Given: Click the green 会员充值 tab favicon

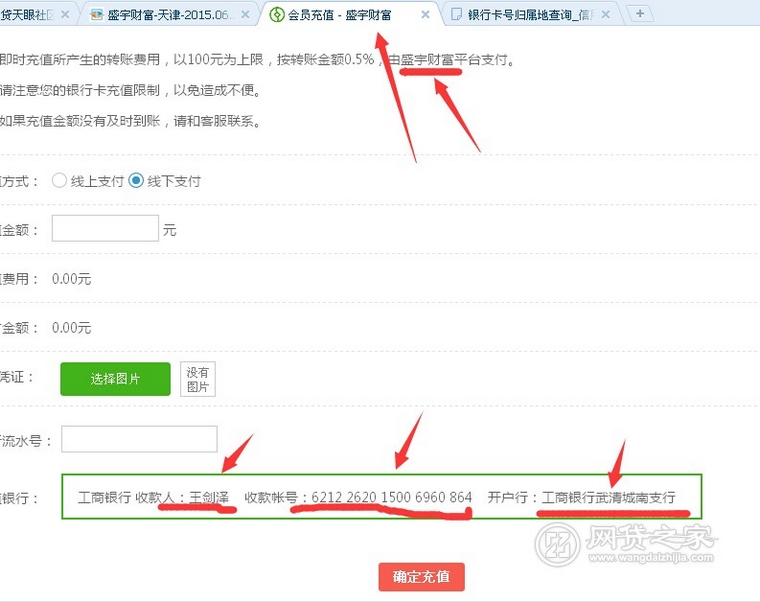Looking at the screenshot, I should point(277,15).
